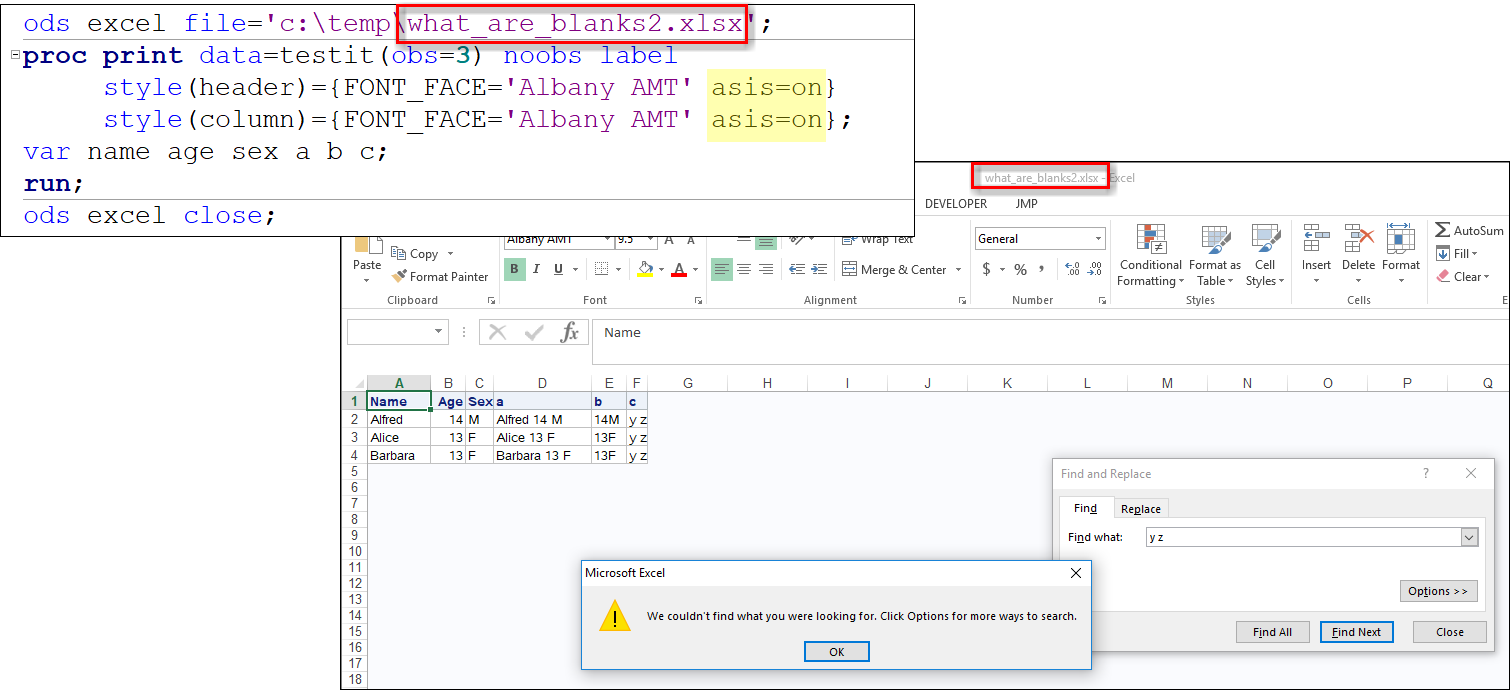Viewport: 1510px width, 690px height.
Task: Open Conditional Formatting gallery
Action: point(1149,255)
